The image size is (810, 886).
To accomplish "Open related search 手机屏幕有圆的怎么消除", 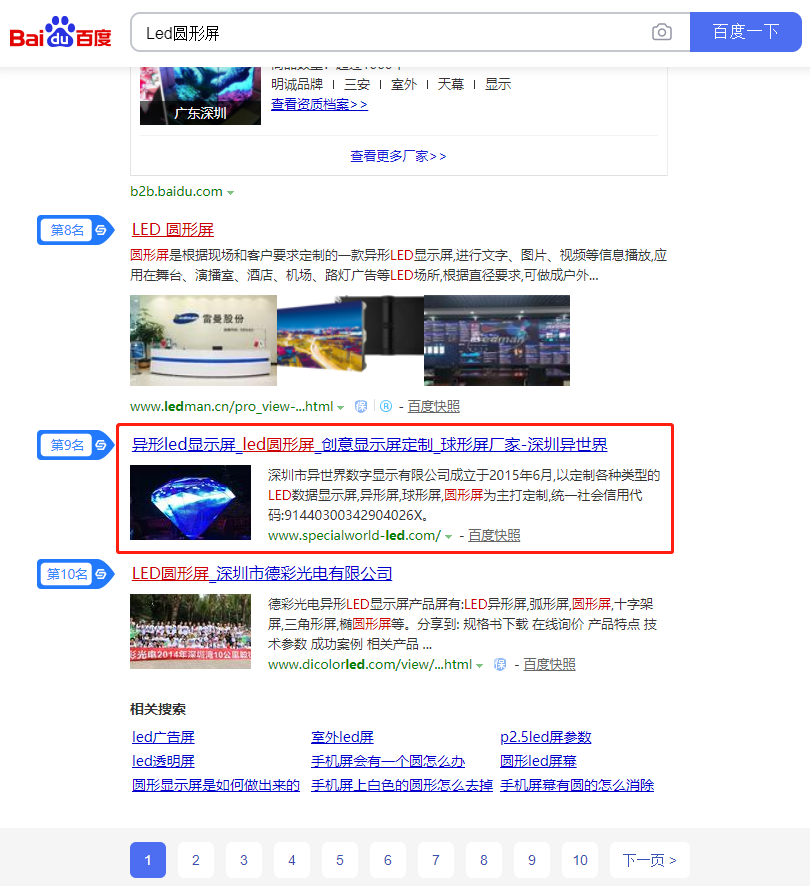I will point(577,785).
